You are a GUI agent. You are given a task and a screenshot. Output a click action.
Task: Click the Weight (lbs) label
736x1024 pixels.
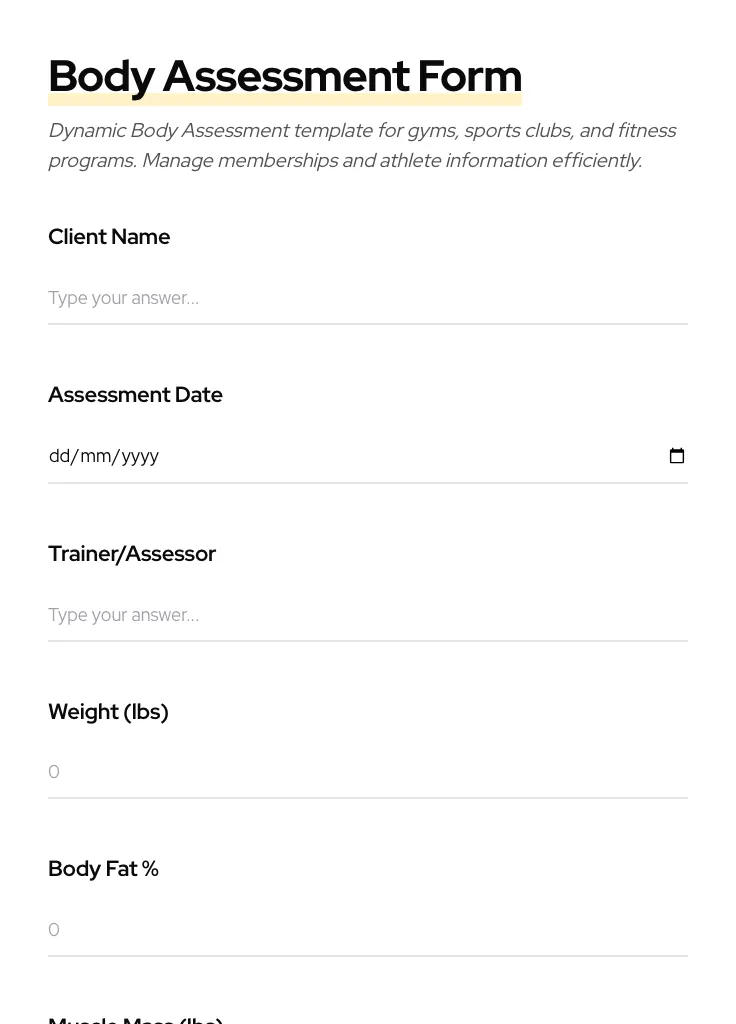108,711
